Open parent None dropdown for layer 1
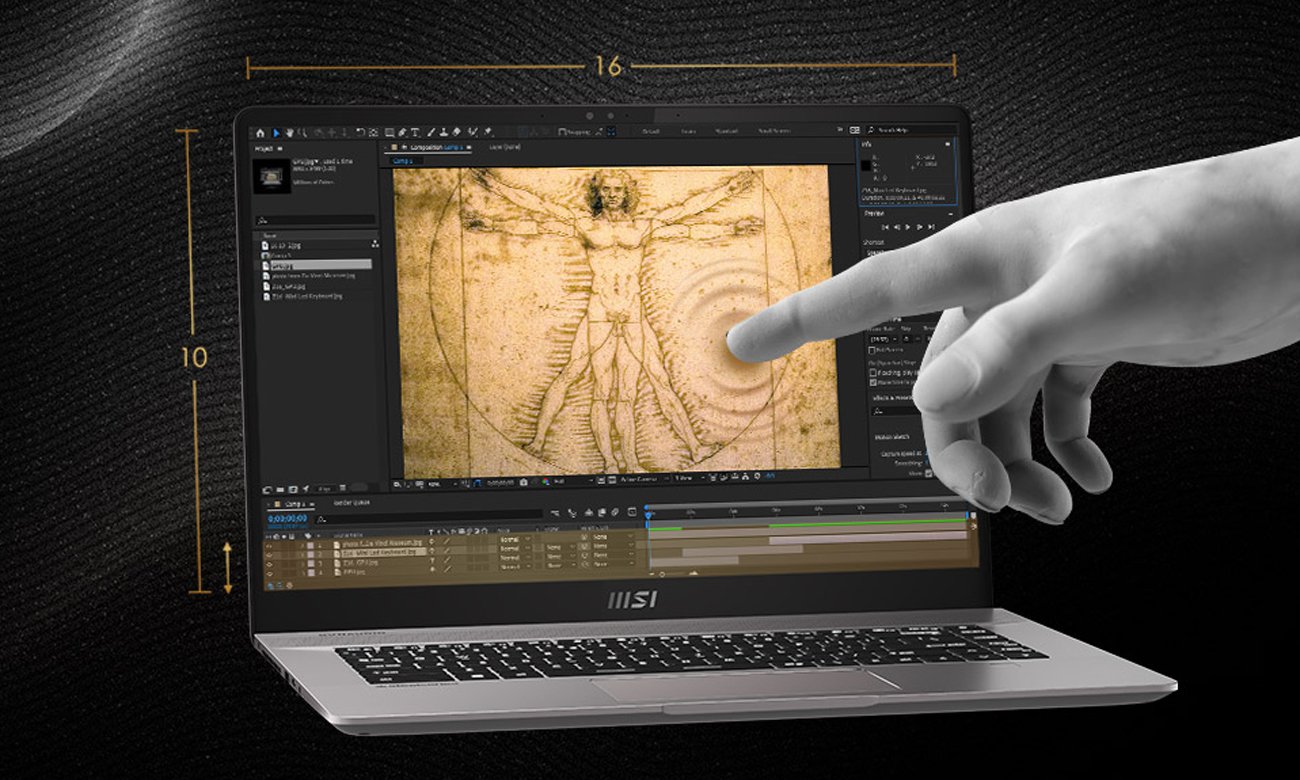This screenshot has width=1300, height=780. pos(614,537)
